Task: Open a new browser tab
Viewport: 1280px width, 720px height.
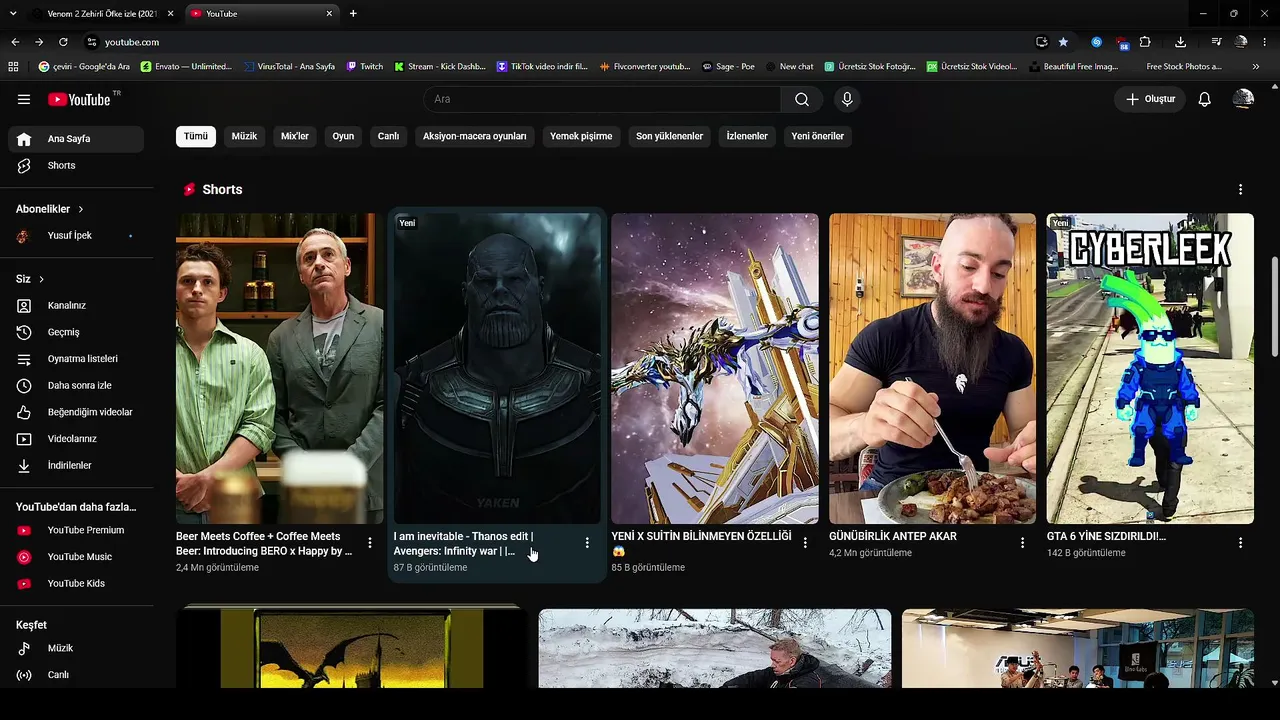Action: tap(353, 13)
